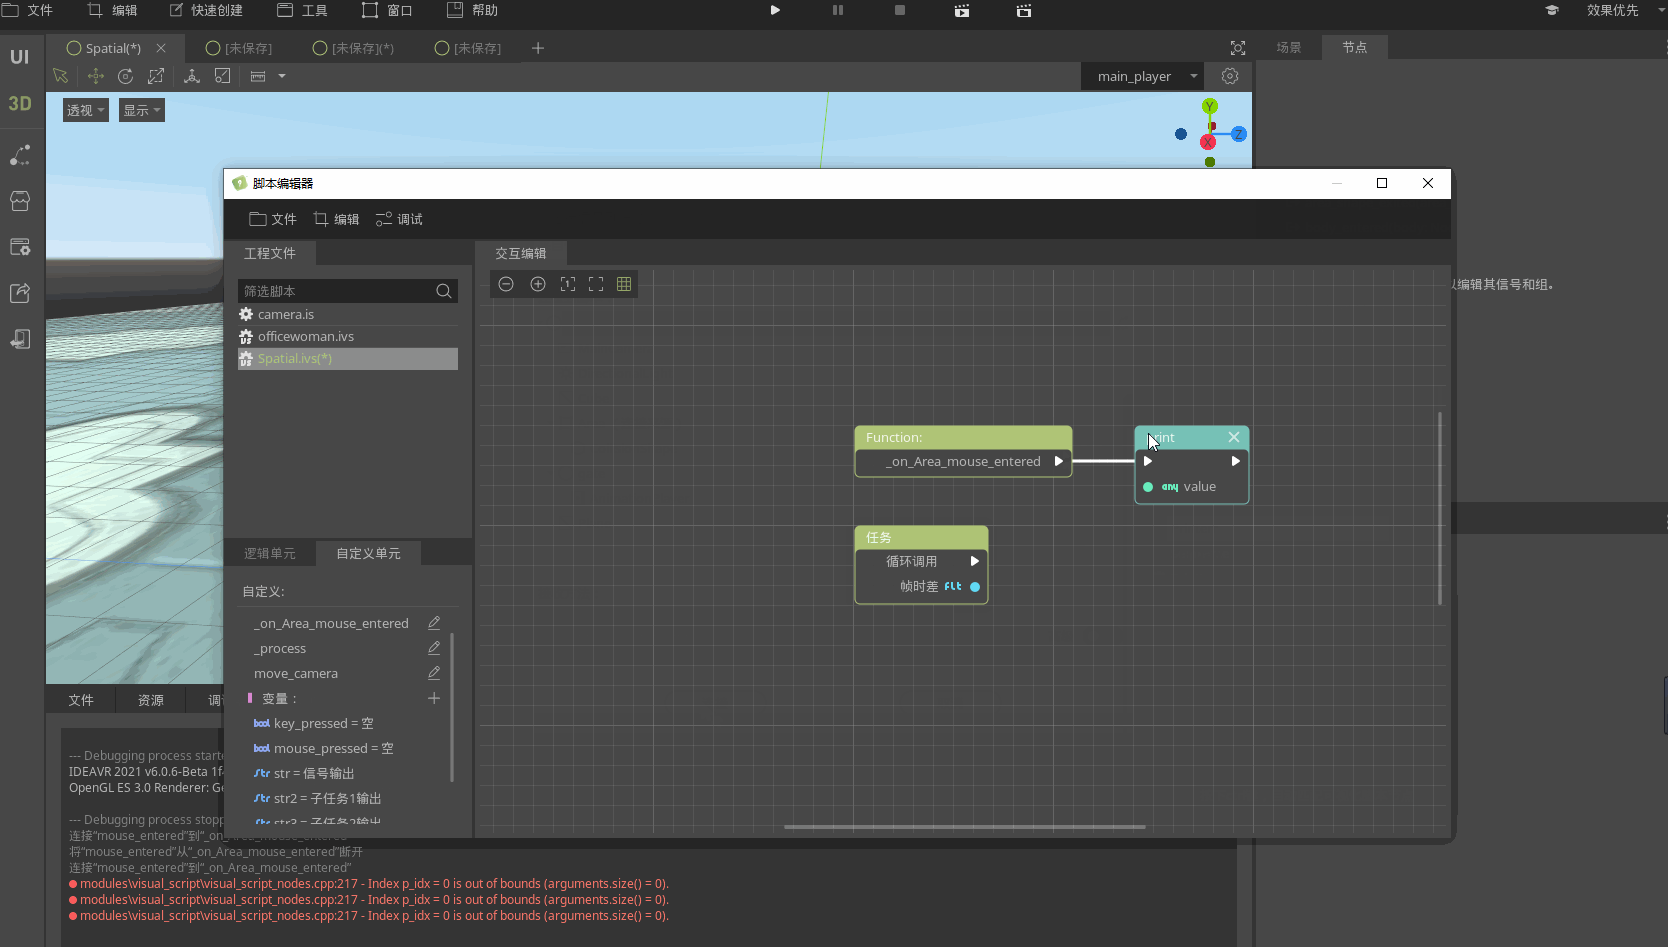Expand the ruler tool dropdown arrow

pos(282,76)
